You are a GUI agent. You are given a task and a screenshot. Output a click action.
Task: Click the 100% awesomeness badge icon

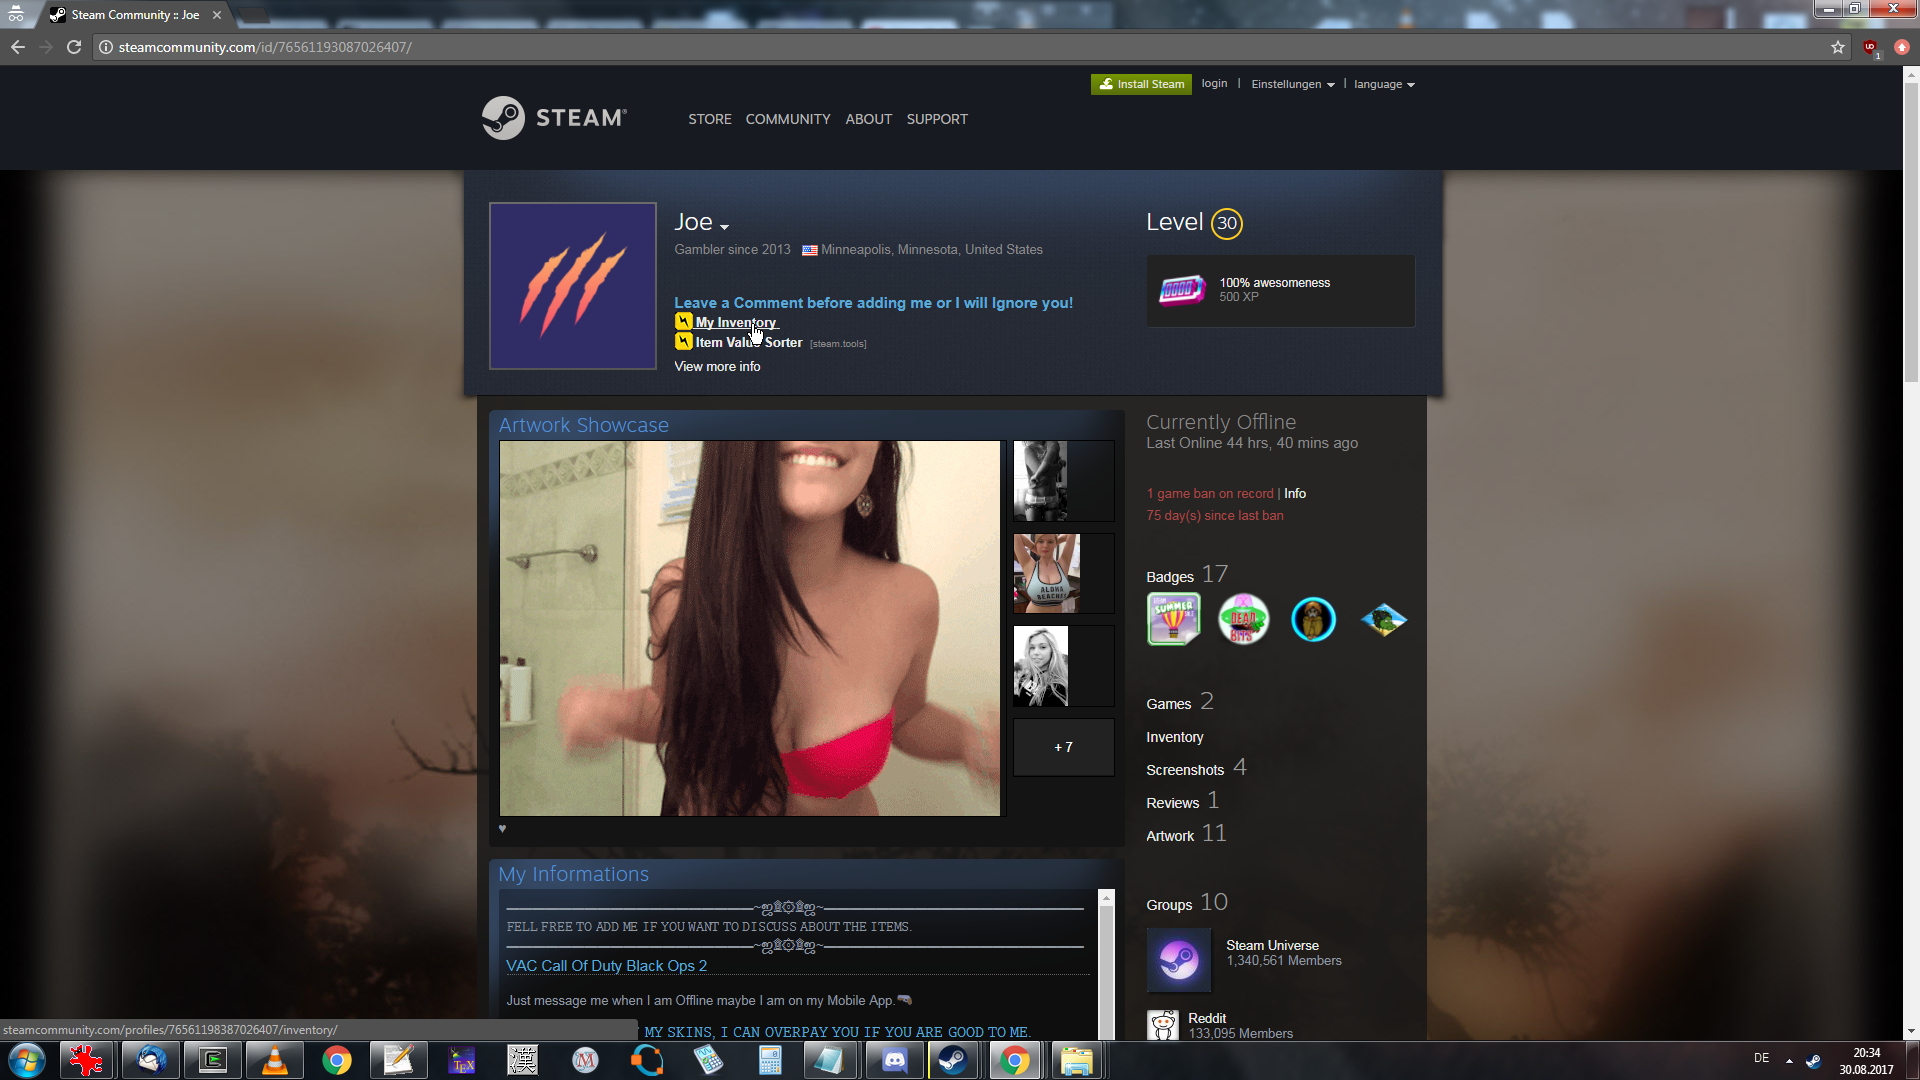[x=1182, y=290]
